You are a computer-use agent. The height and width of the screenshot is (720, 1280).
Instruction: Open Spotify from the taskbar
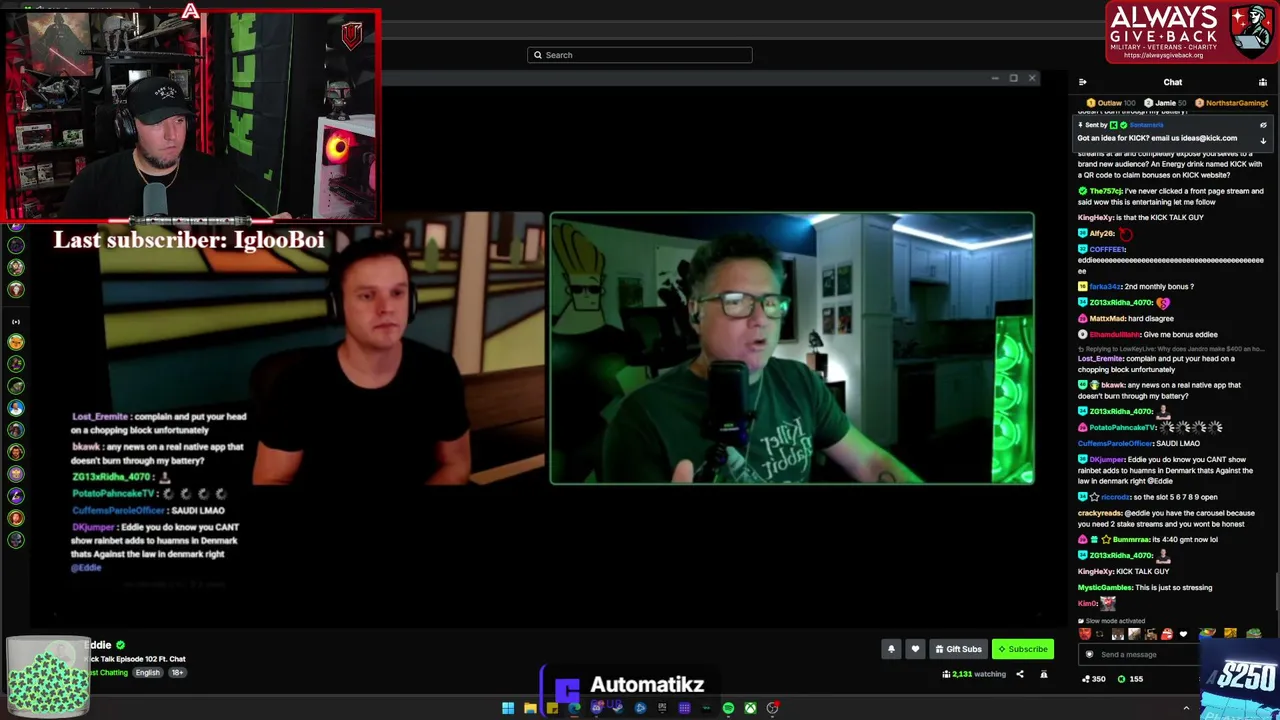tap(728, 708)
